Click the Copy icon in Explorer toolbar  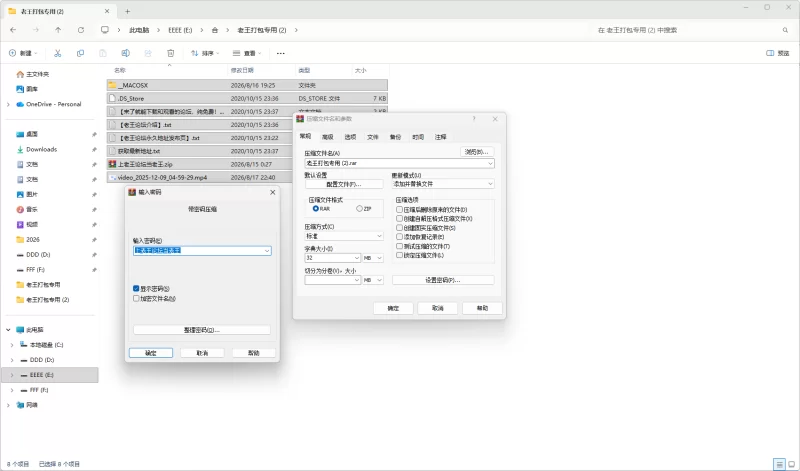(80, 53)
